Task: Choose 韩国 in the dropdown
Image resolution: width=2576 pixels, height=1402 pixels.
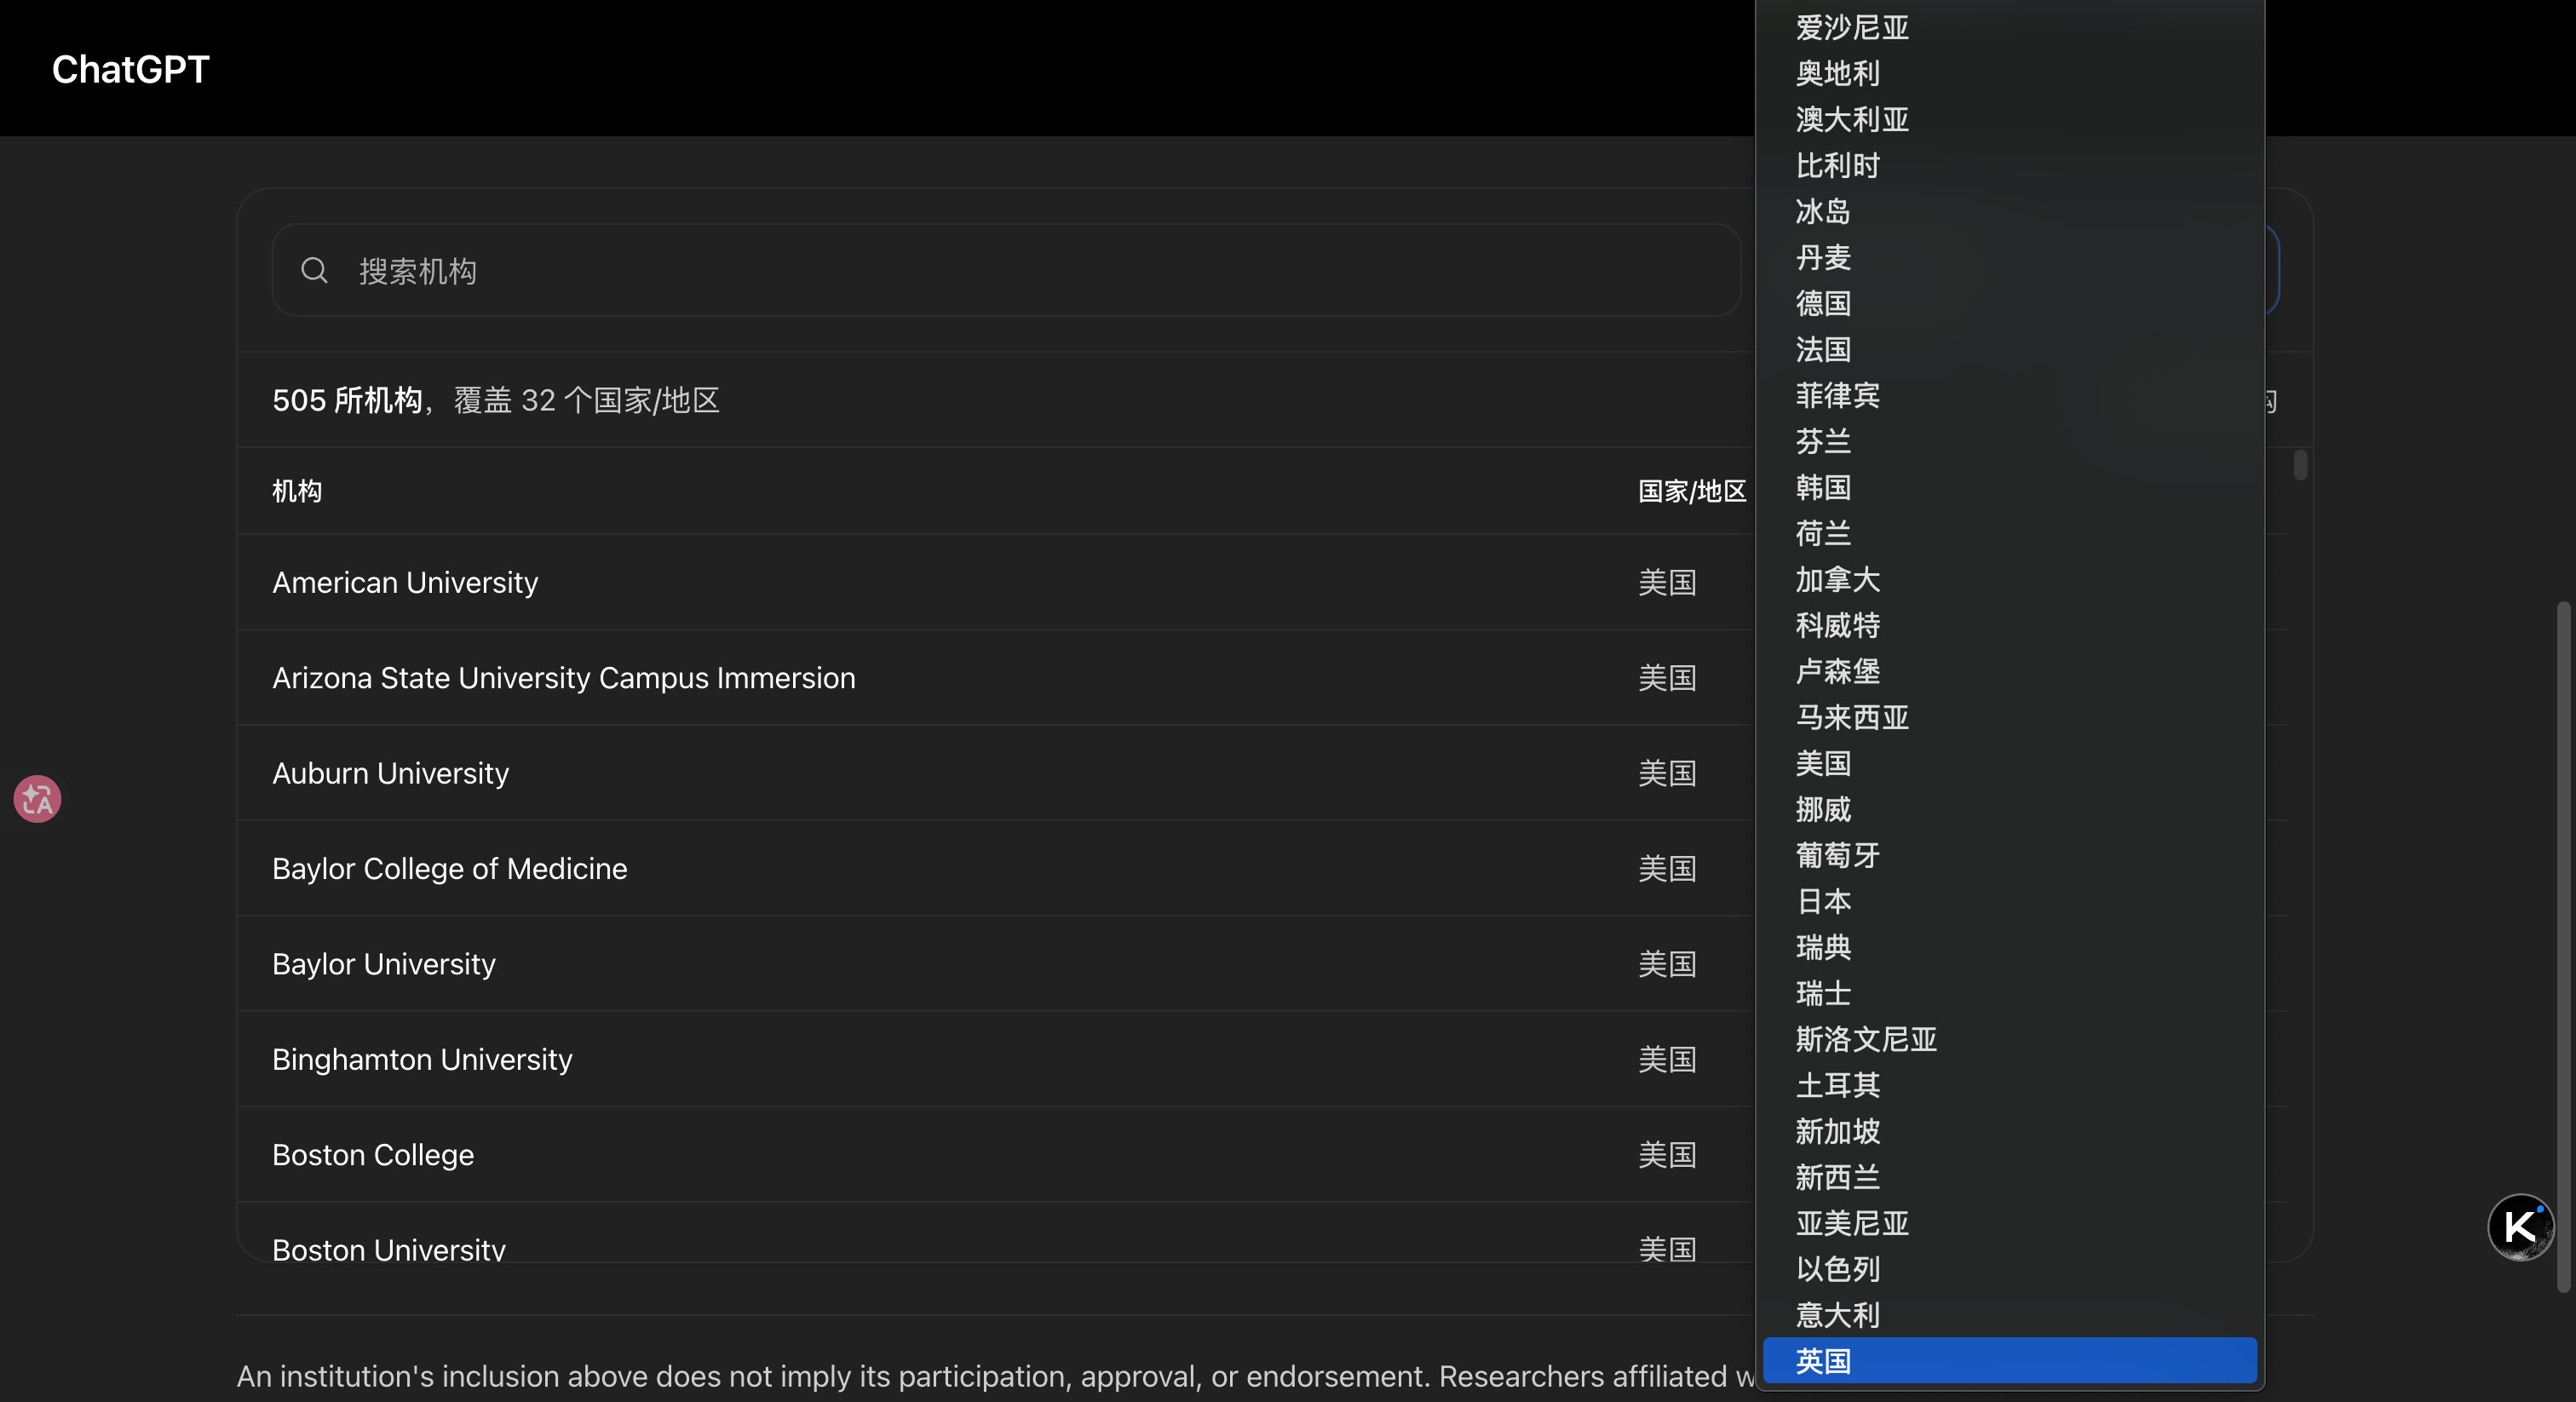Action: pos(2010,487)
